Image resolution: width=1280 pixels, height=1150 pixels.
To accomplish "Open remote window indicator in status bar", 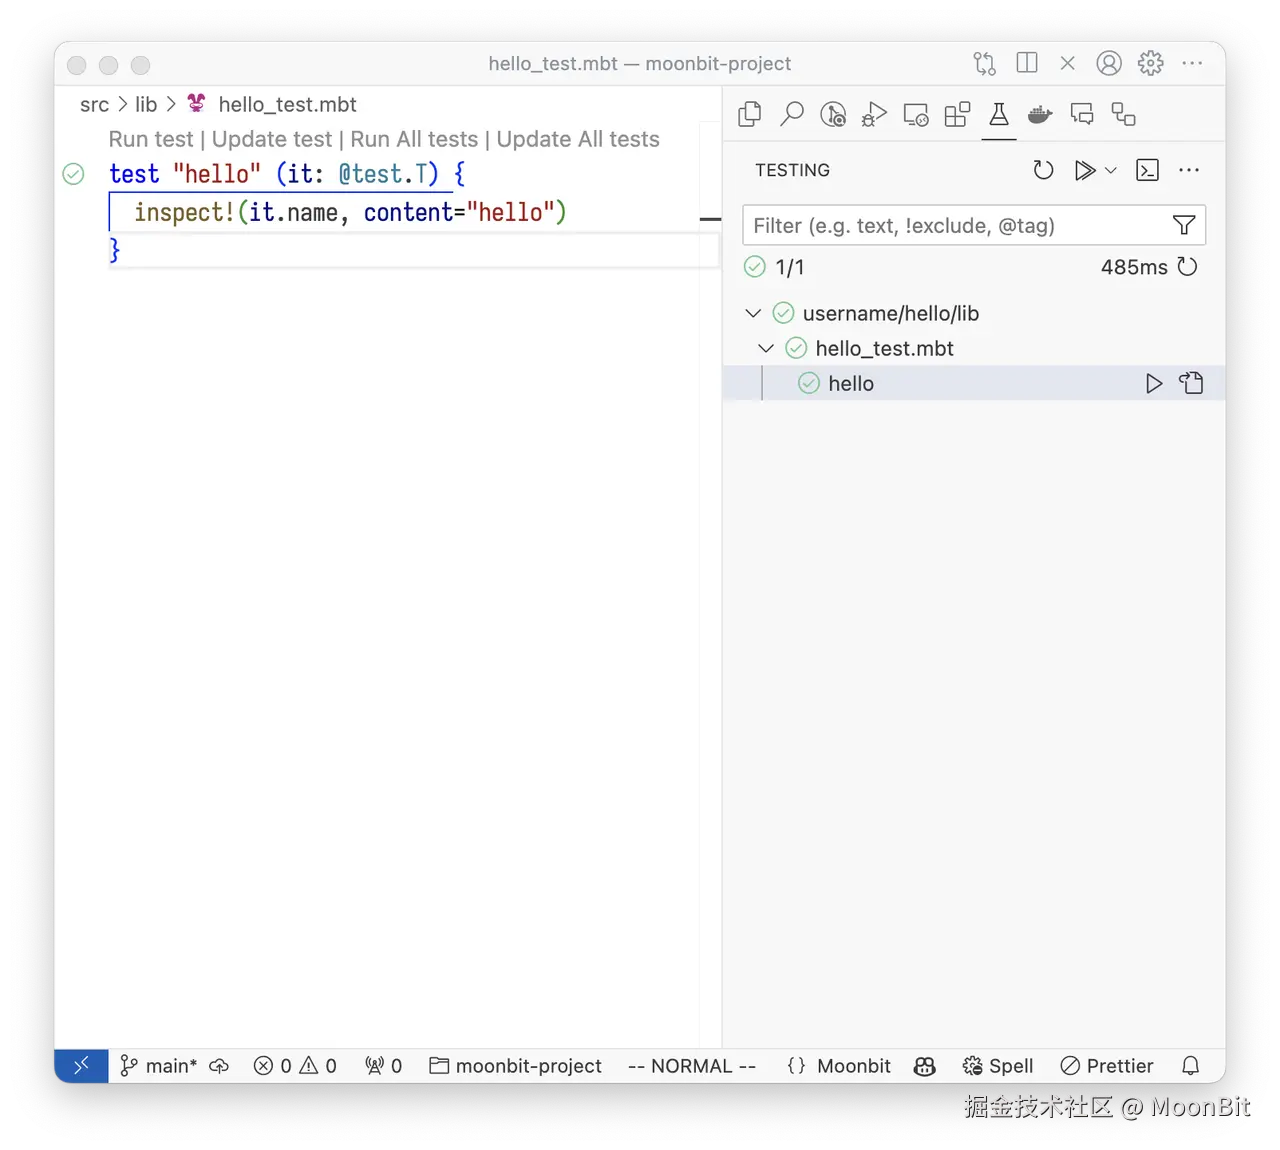I will click(81, 1066).
